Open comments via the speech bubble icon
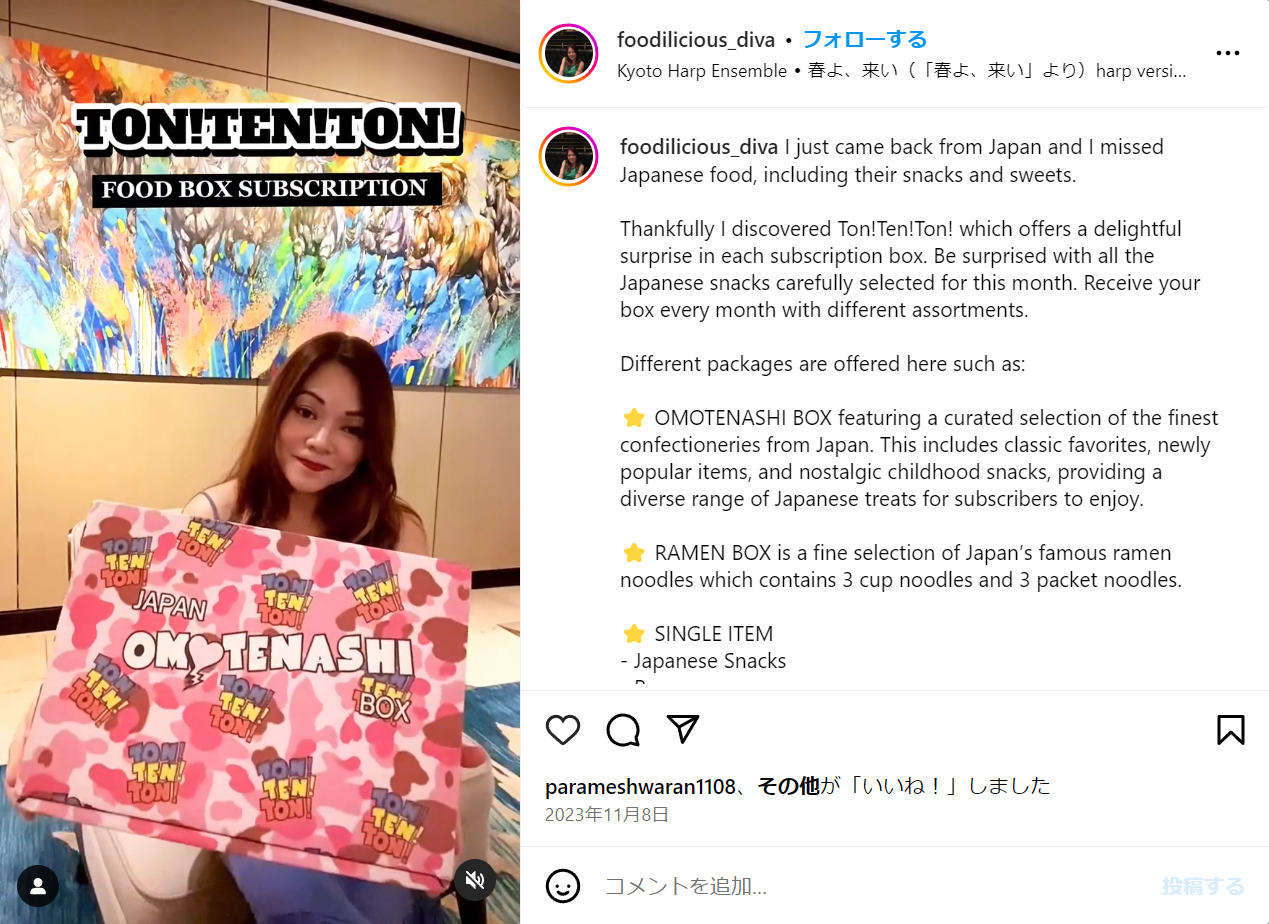The height and width of the screenshot is (924, 1269). point(623,730)
